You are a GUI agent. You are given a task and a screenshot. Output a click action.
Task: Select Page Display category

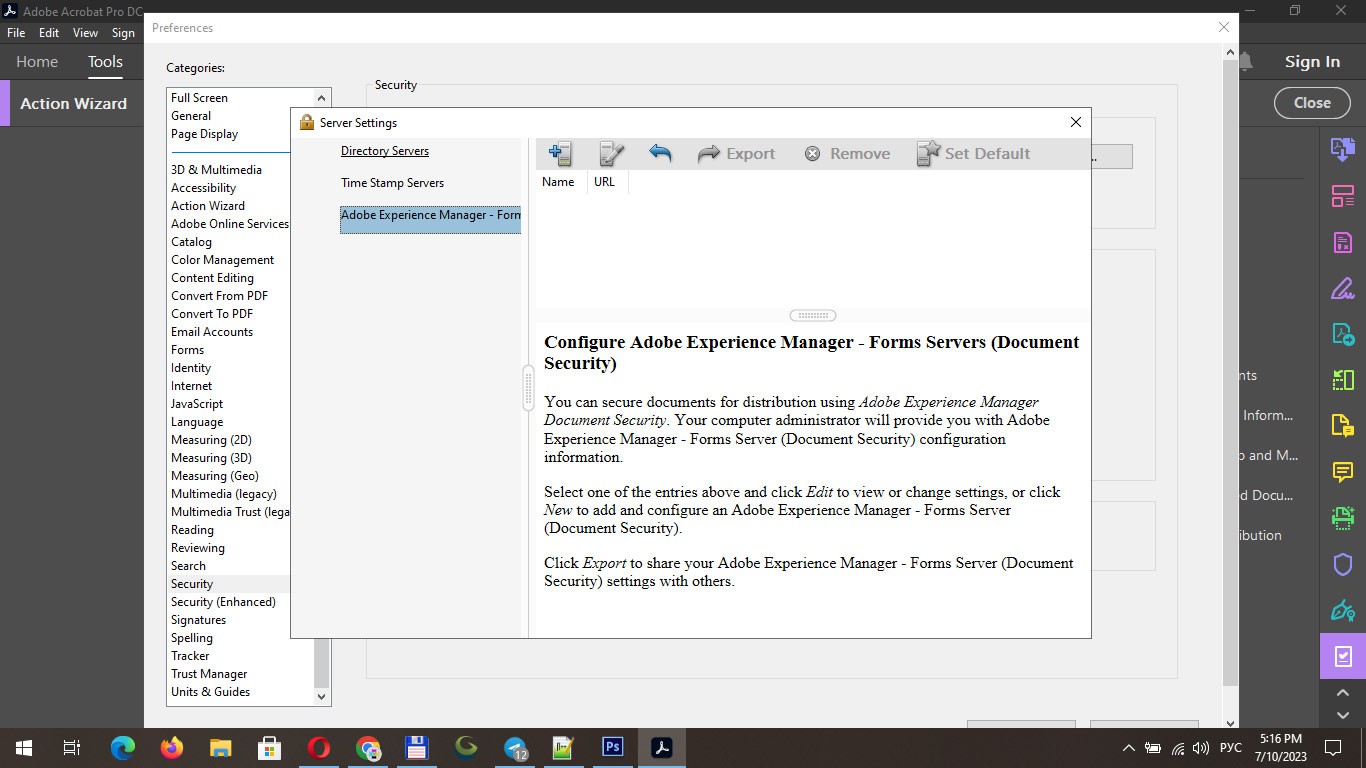204,134
